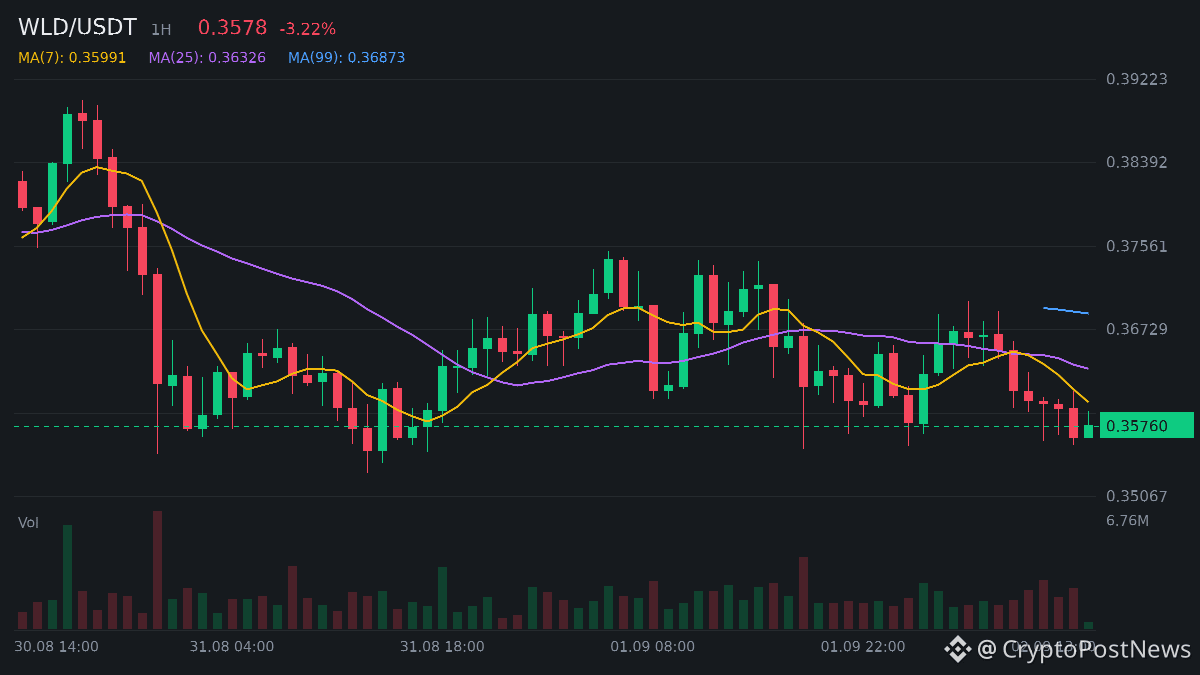Toggle the MA(7) indicator label

click(x=72, y=58)
